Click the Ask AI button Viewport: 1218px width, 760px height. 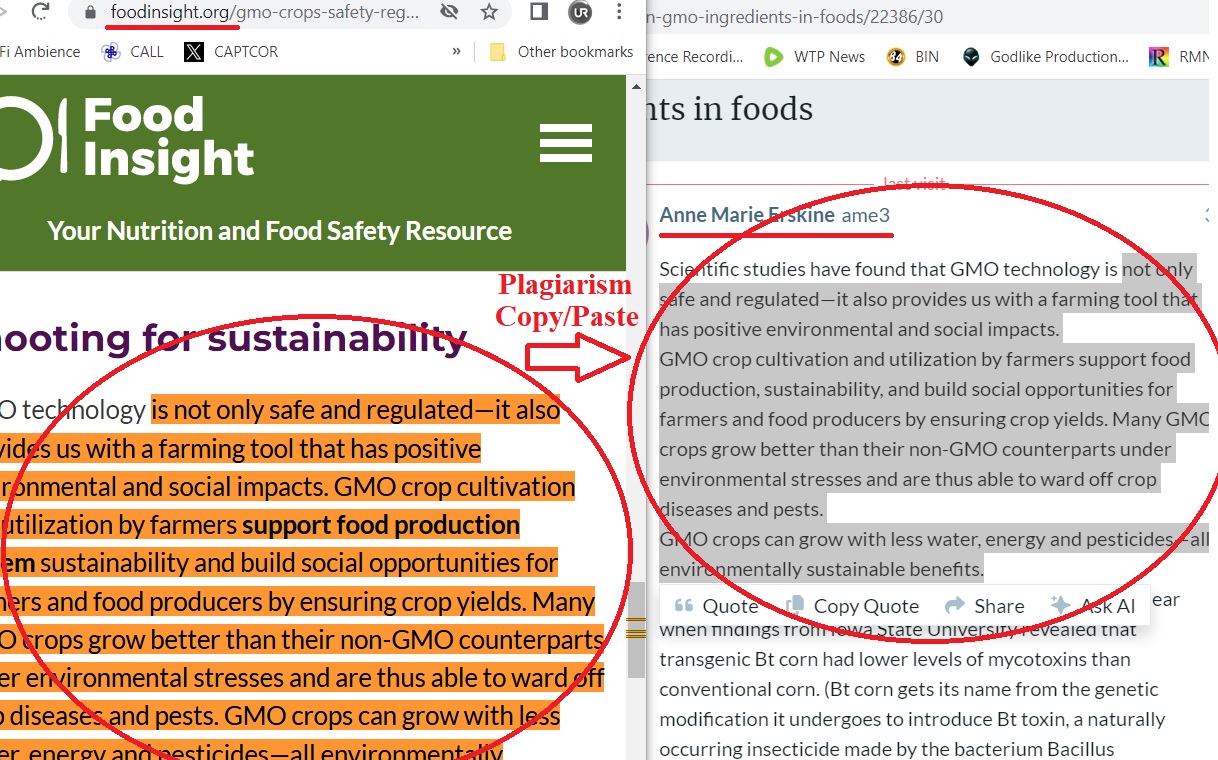pos(1093,606)
